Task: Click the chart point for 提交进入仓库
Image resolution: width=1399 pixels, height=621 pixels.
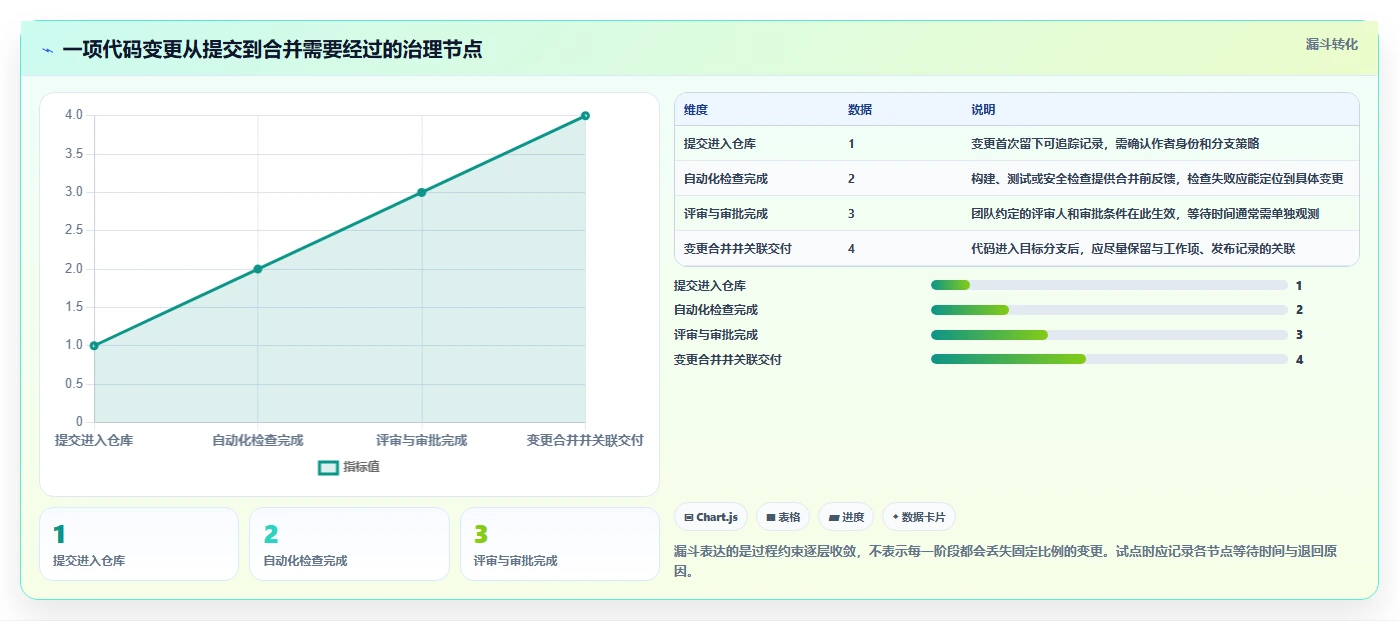Action: click(94, 346)
